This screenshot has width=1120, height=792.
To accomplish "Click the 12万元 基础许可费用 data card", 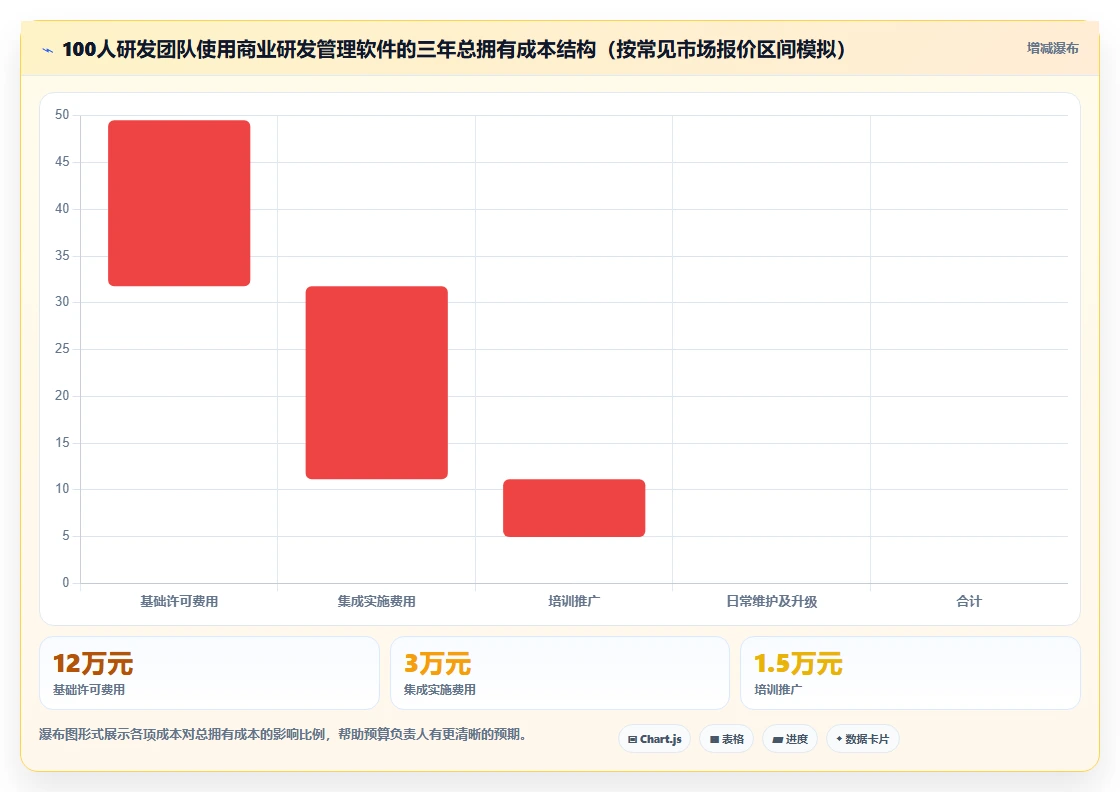I will point(209,673).
